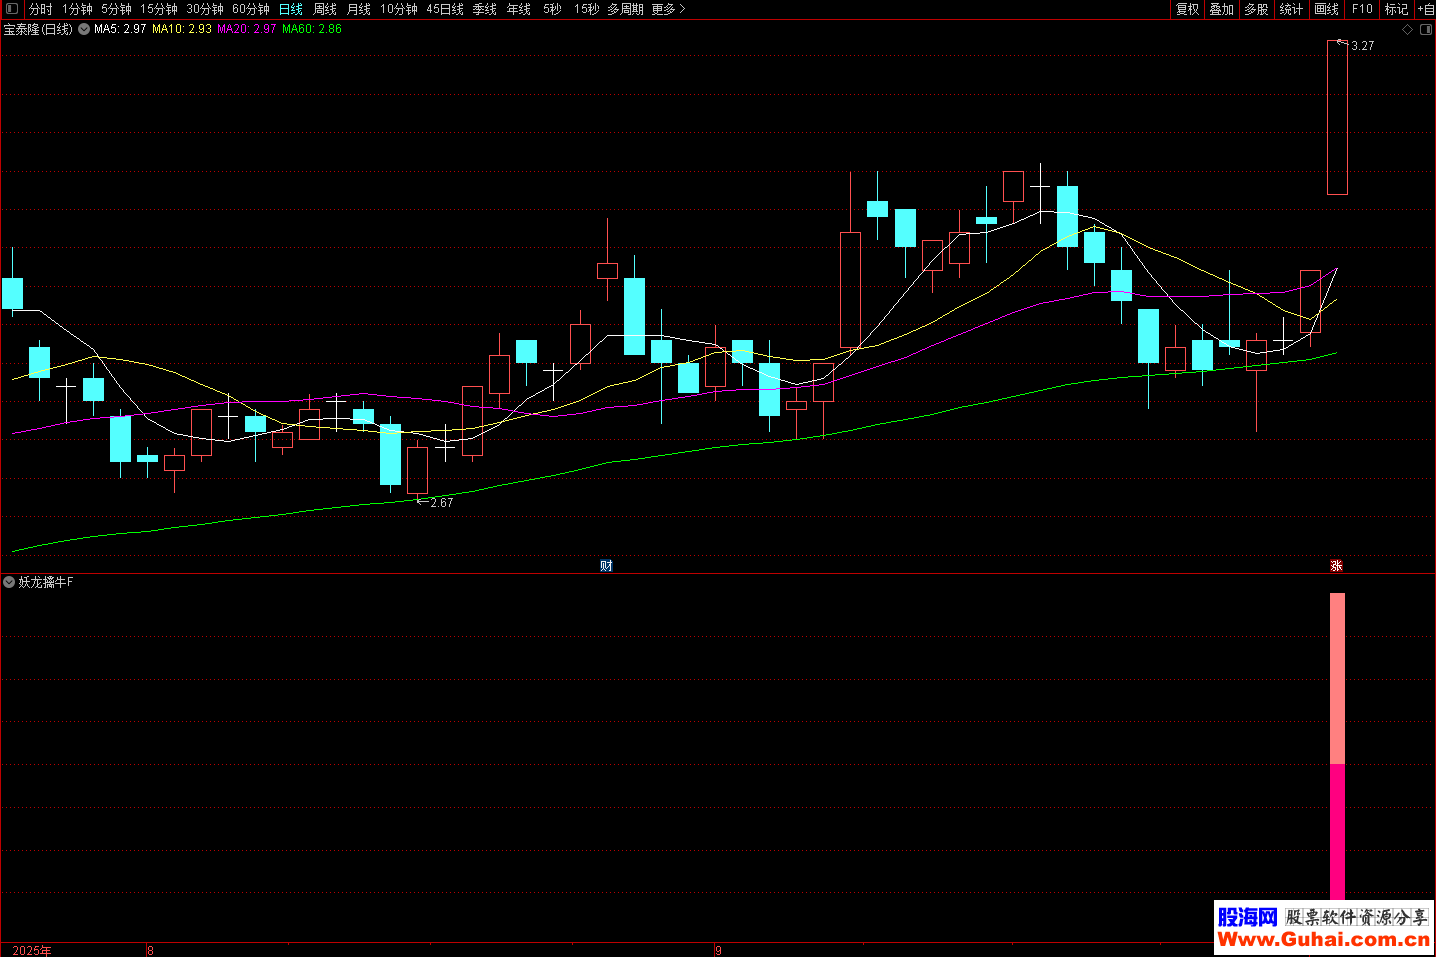
Task: Switch to the 周线 weekly tab
Action: (x=325, y=9)
